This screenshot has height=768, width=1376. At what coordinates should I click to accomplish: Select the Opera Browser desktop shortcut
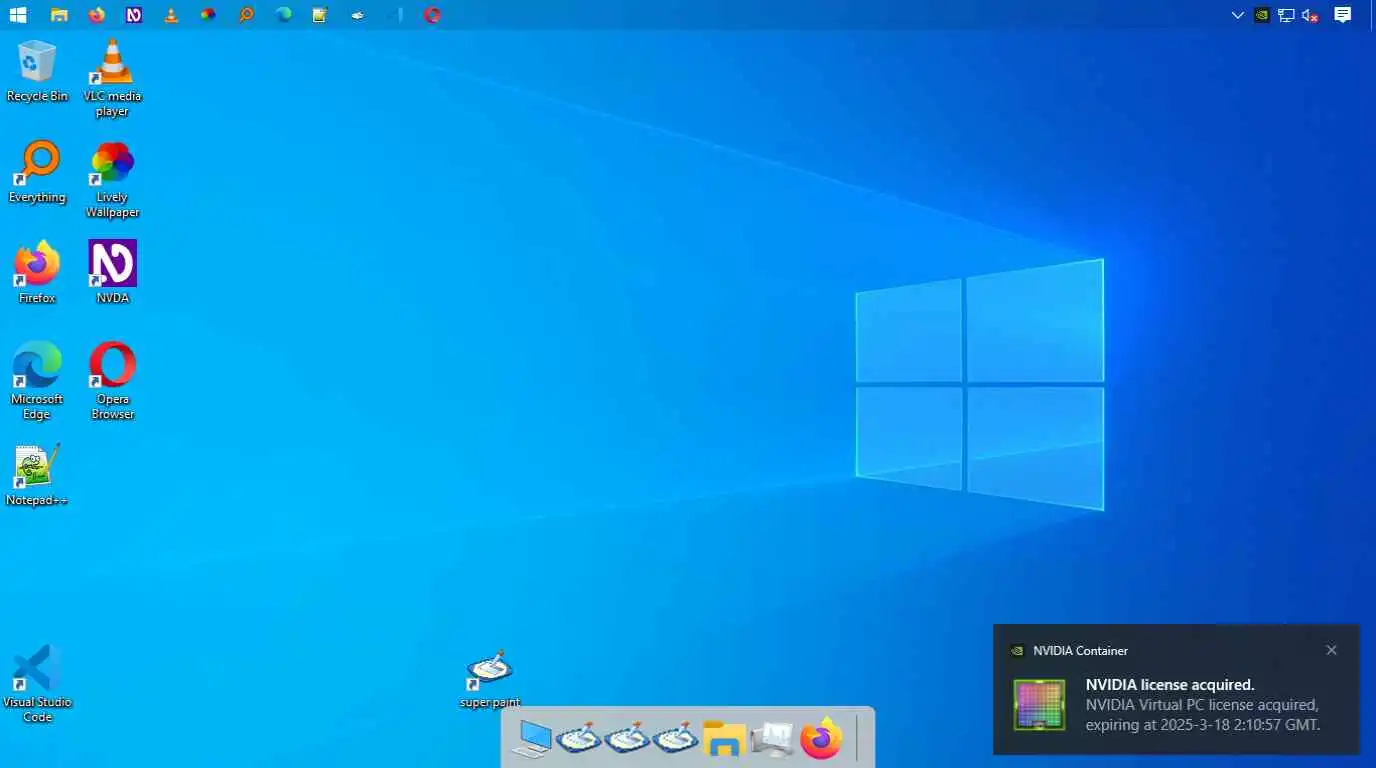[112, 381]
